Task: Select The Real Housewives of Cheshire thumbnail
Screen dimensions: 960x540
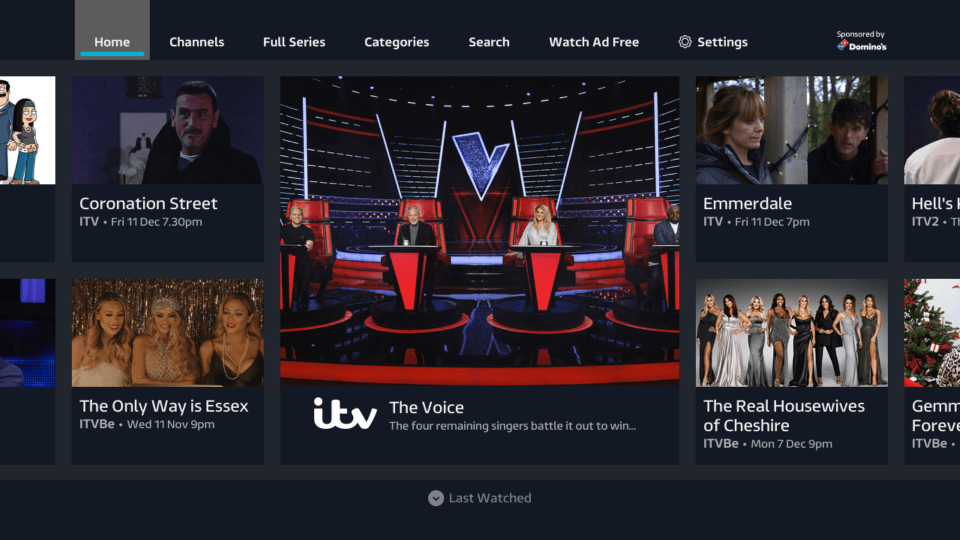Action: coord(792,332)
